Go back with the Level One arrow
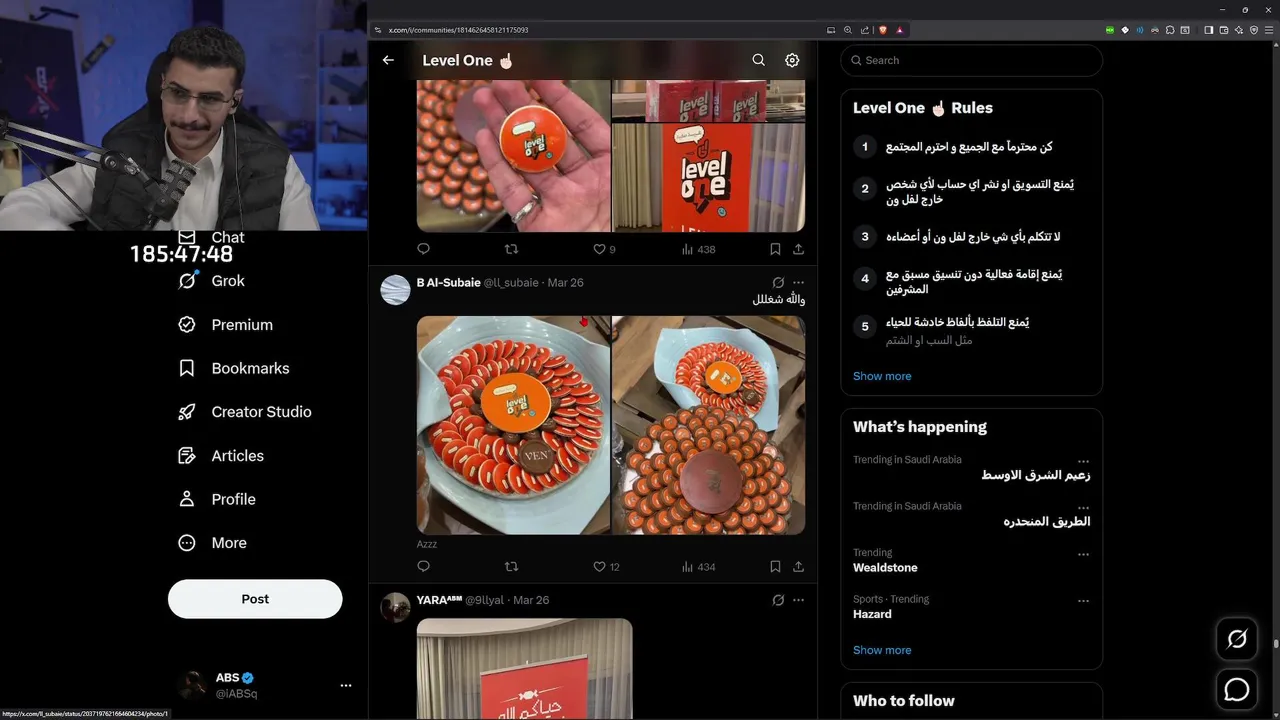1280x720 pixels. tap(388, 60)
